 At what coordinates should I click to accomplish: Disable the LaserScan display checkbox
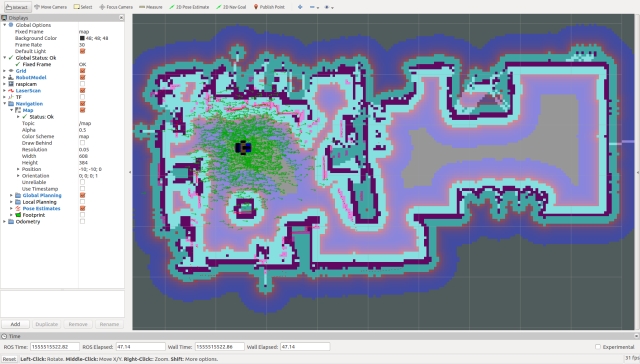pyautogui.click(x=82, y=91)
